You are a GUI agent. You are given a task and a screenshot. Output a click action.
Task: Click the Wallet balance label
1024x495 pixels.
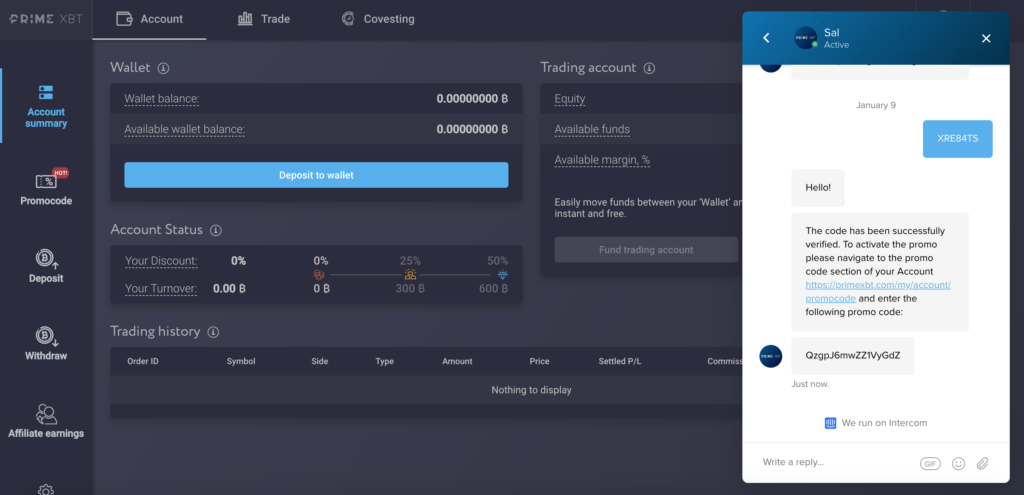click(161, 99)
